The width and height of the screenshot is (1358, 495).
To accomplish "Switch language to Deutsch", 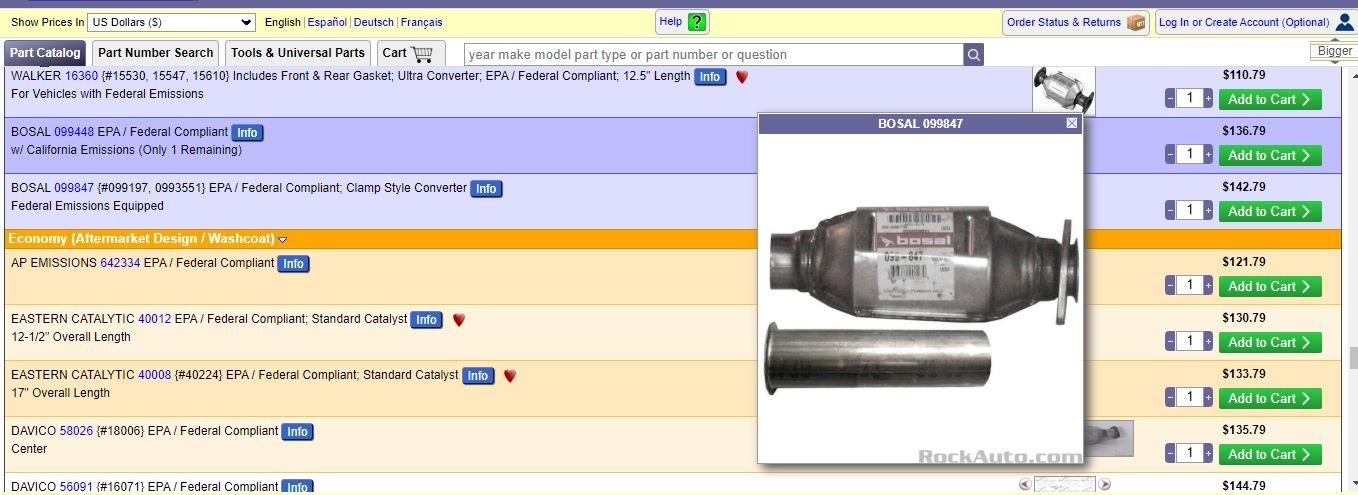I will click(374, 22).
